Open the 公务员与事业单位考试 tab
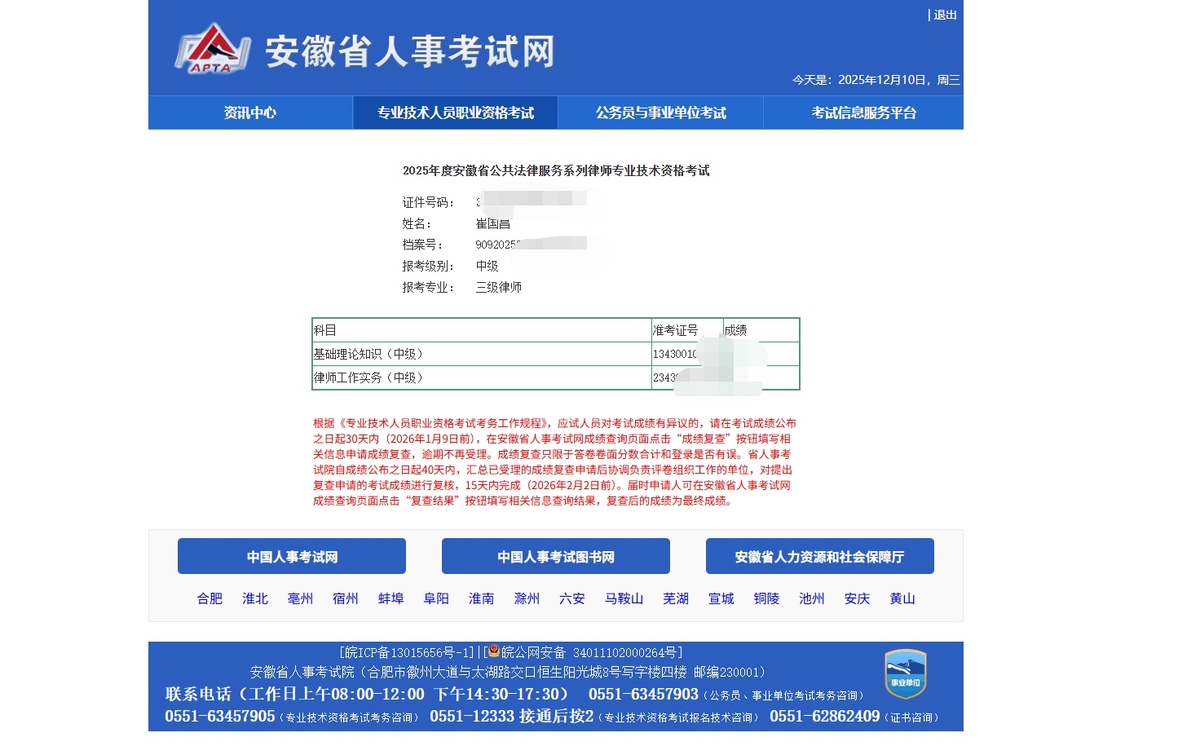Image resolution: width=1200 pixels, height=746 pixels. pos(660,113)
